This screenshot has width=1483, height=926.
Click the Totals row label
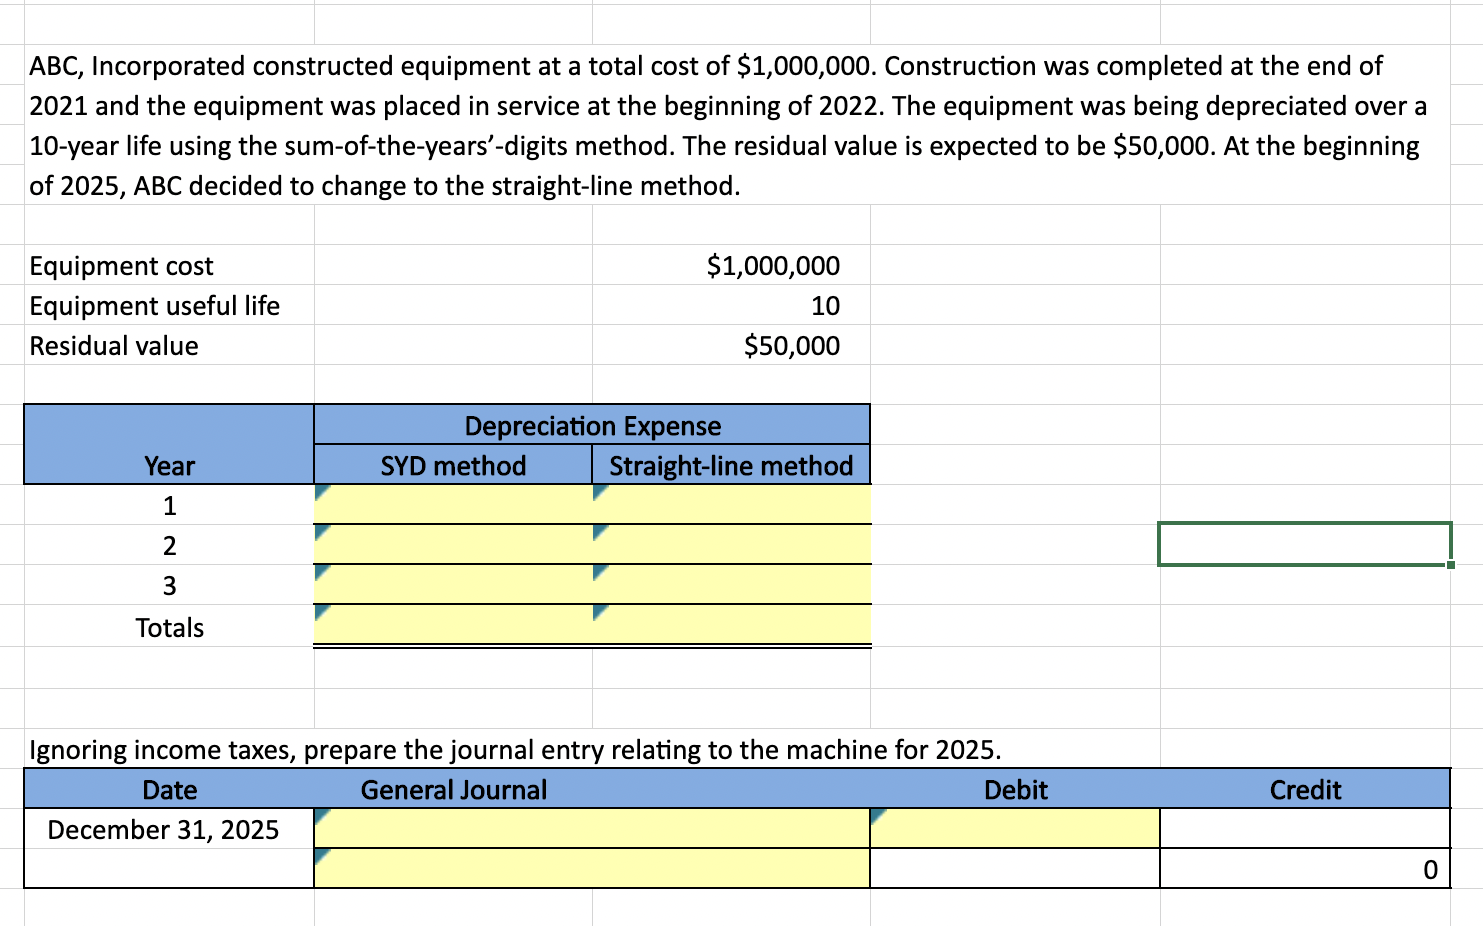[x=168, y=627]
